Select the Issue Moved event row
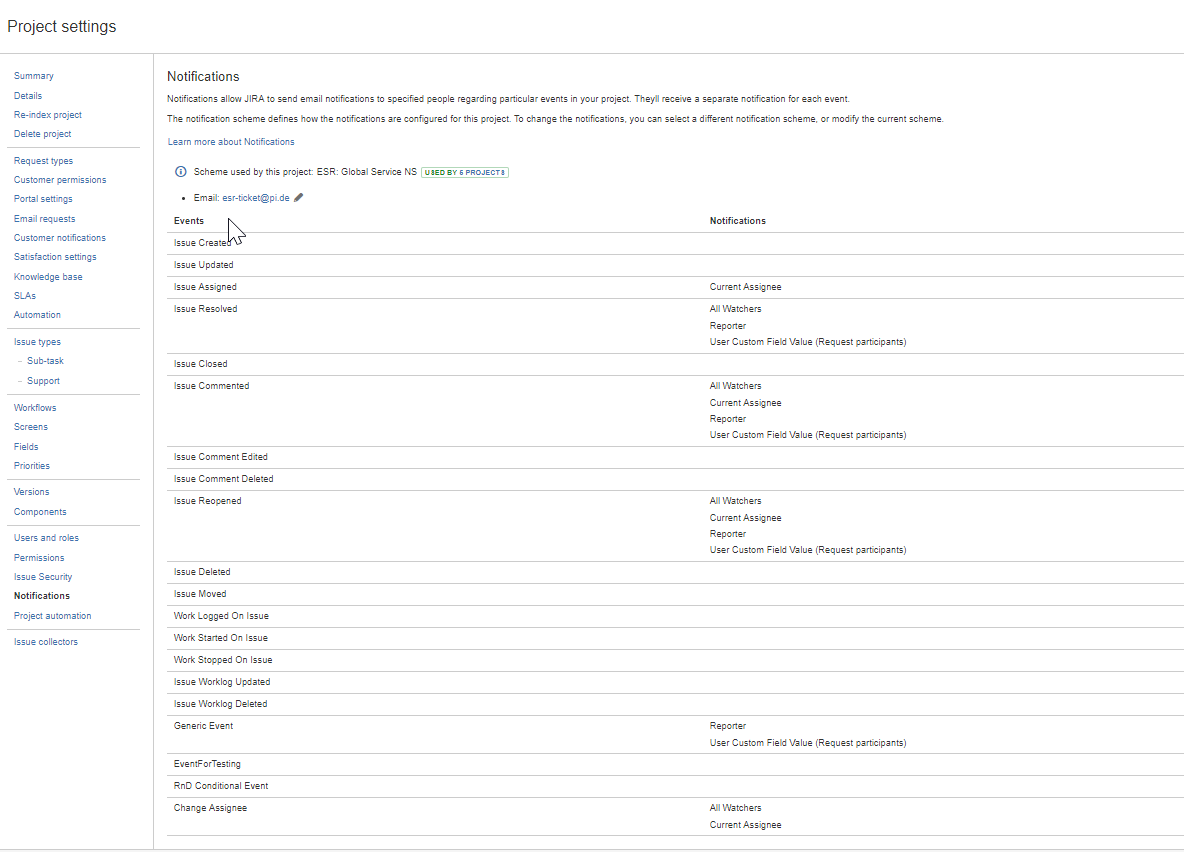1184x852 pixels. [x=675, y=594]
